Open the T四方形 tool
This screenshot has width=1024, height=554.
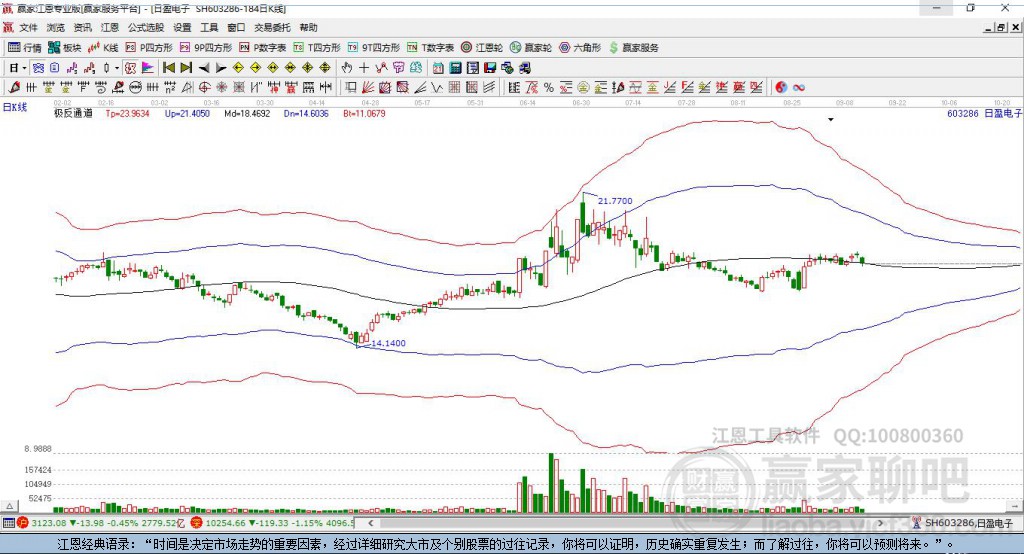coord(317,48)
